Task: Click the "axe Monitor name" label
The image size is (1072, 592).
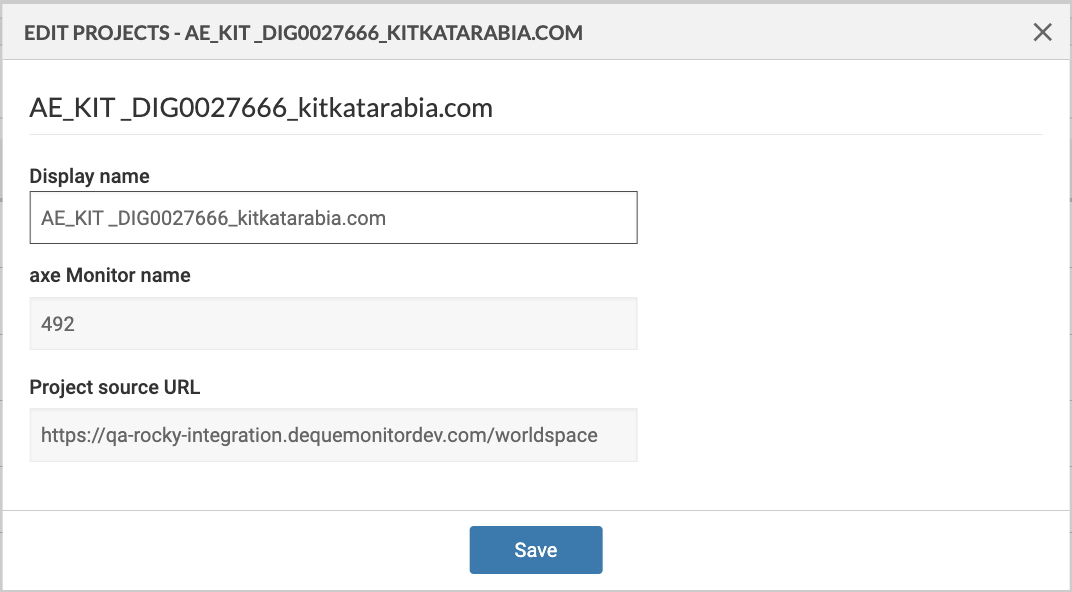Action: 110,276
